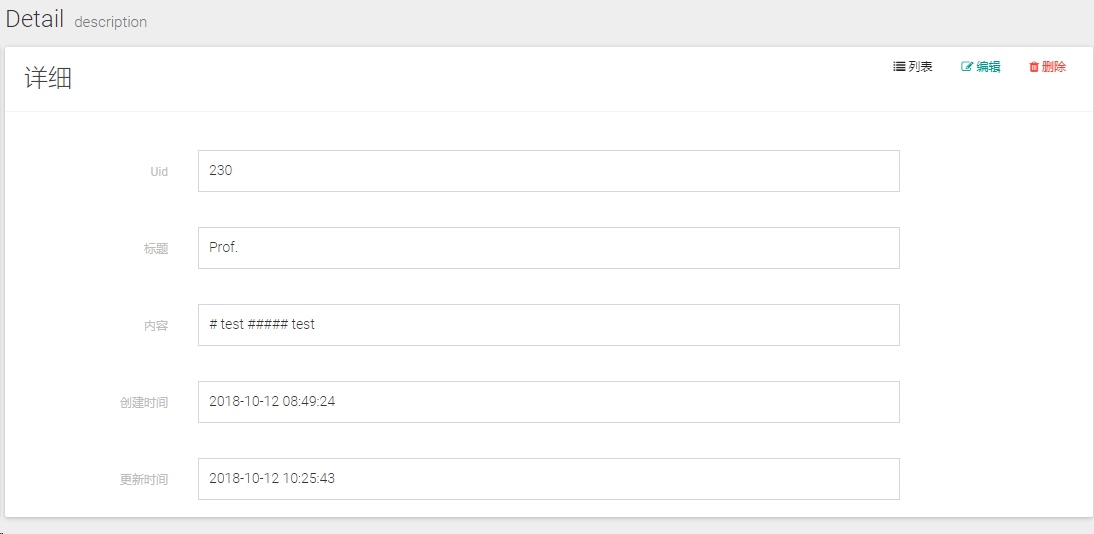
Task: Click empty gray background right of description
Action: 614,22
